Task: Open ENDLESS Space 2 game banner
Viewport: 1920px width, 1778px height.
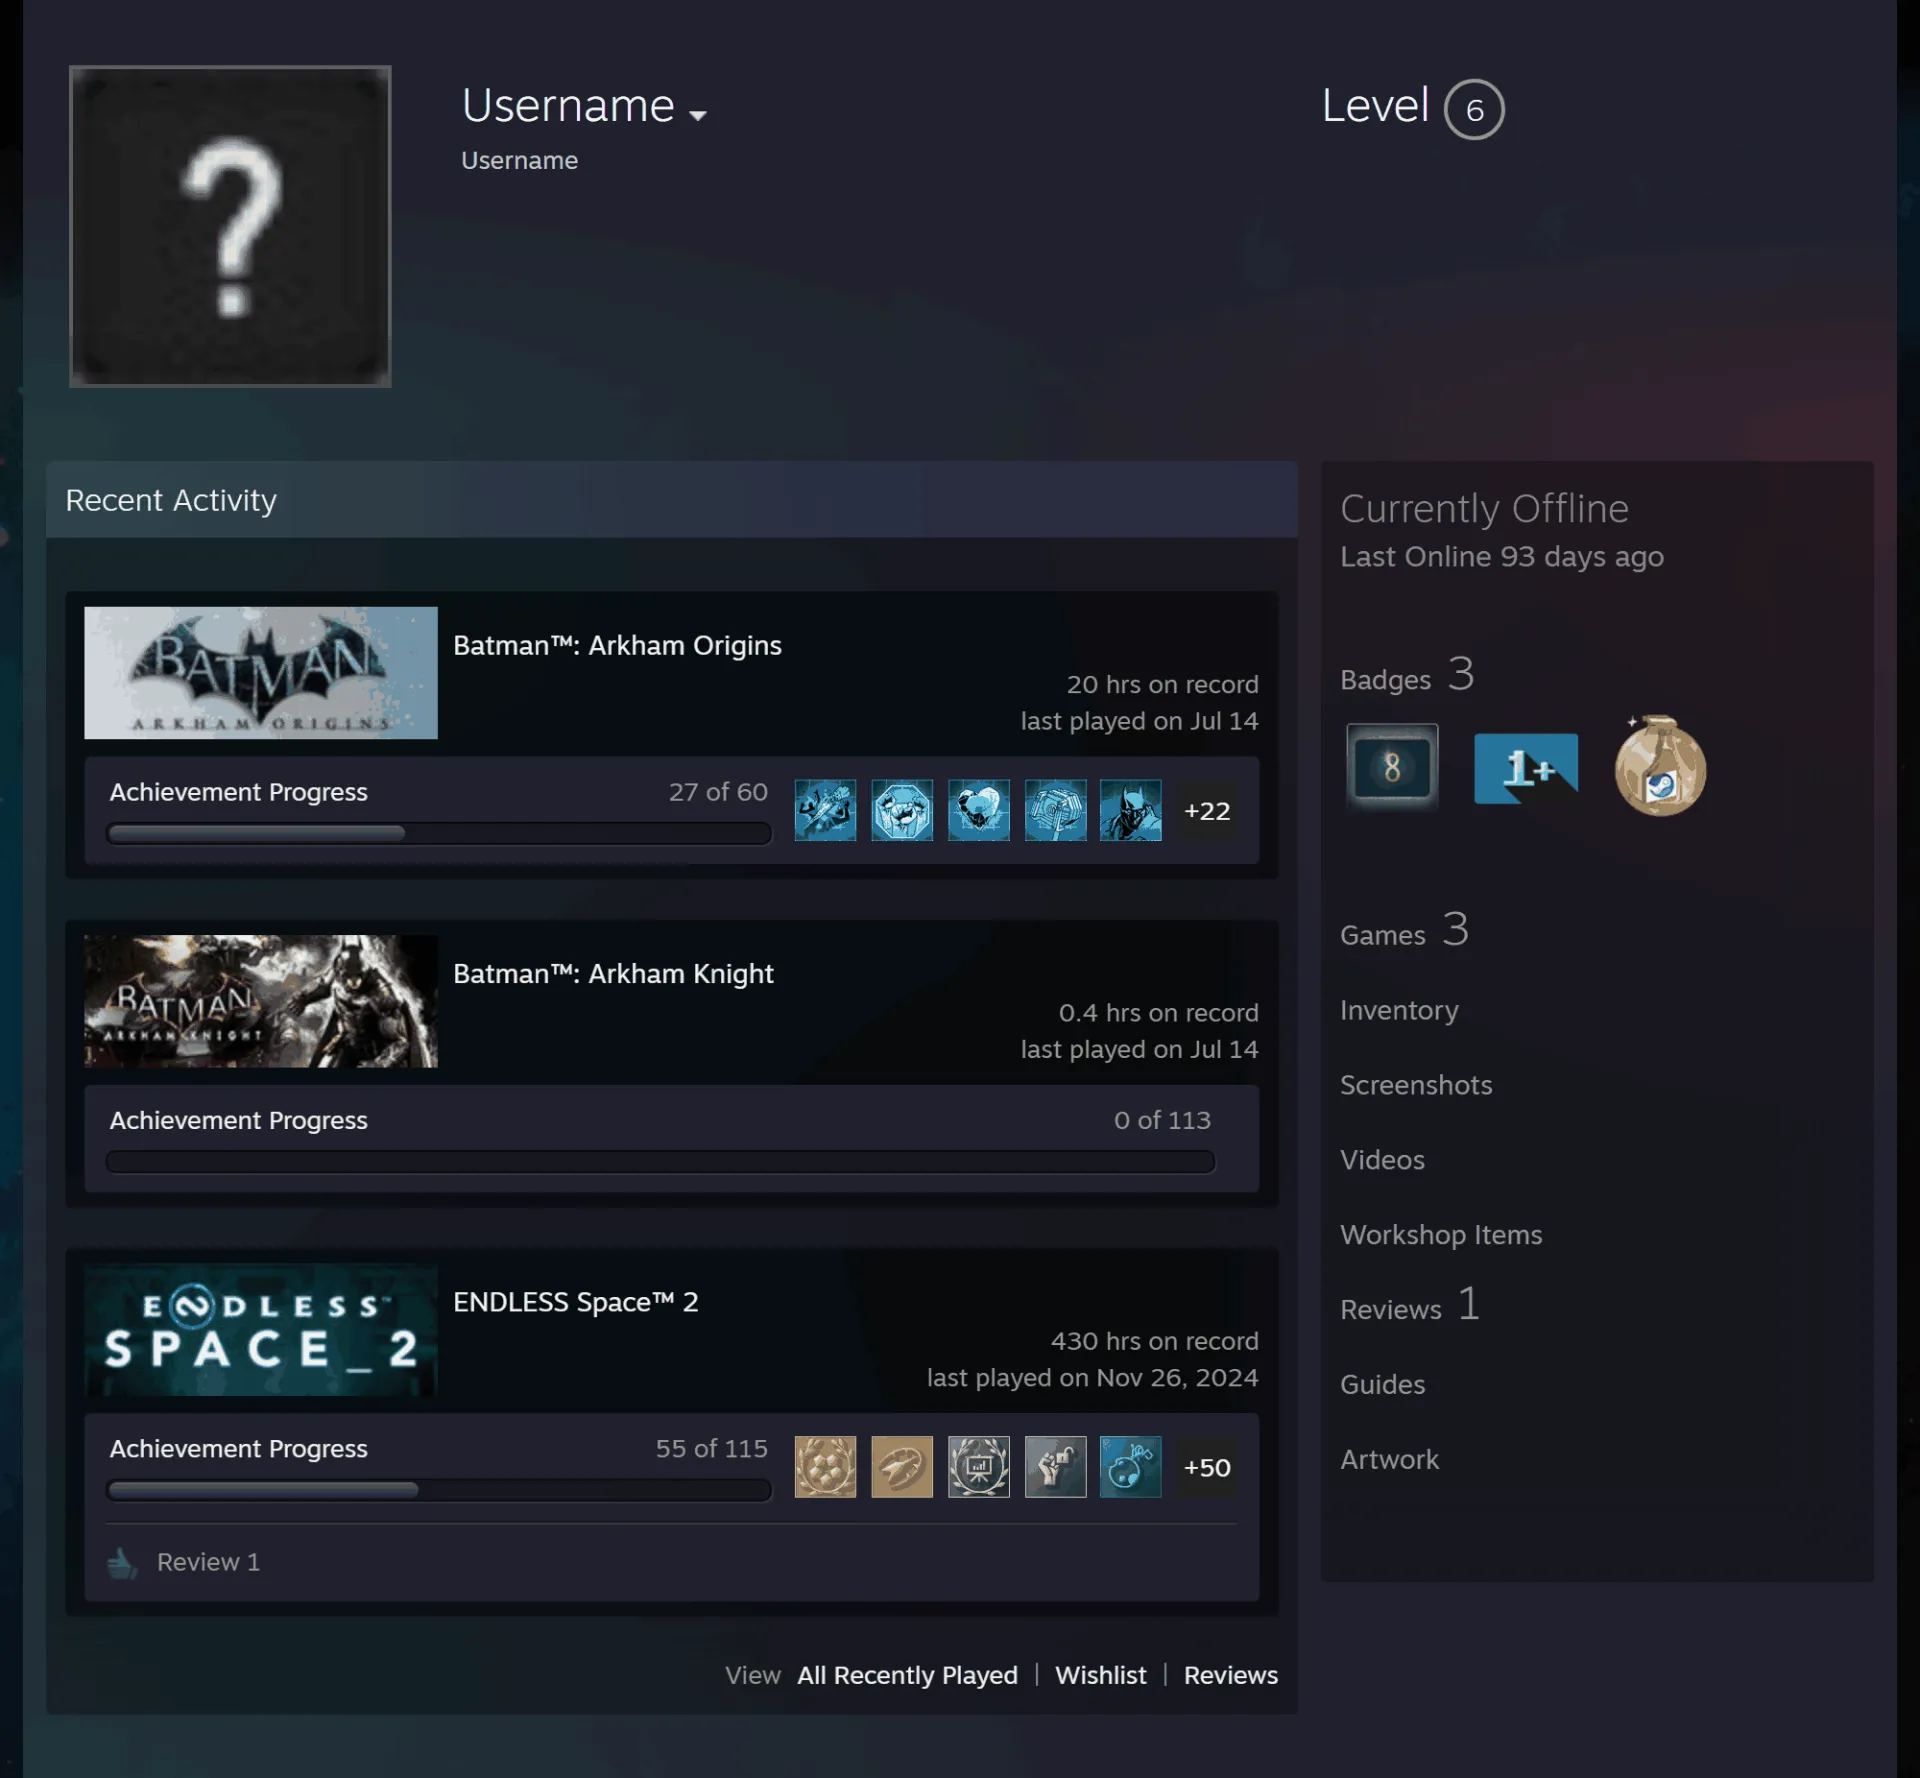Action: [x=261, y=1329]
